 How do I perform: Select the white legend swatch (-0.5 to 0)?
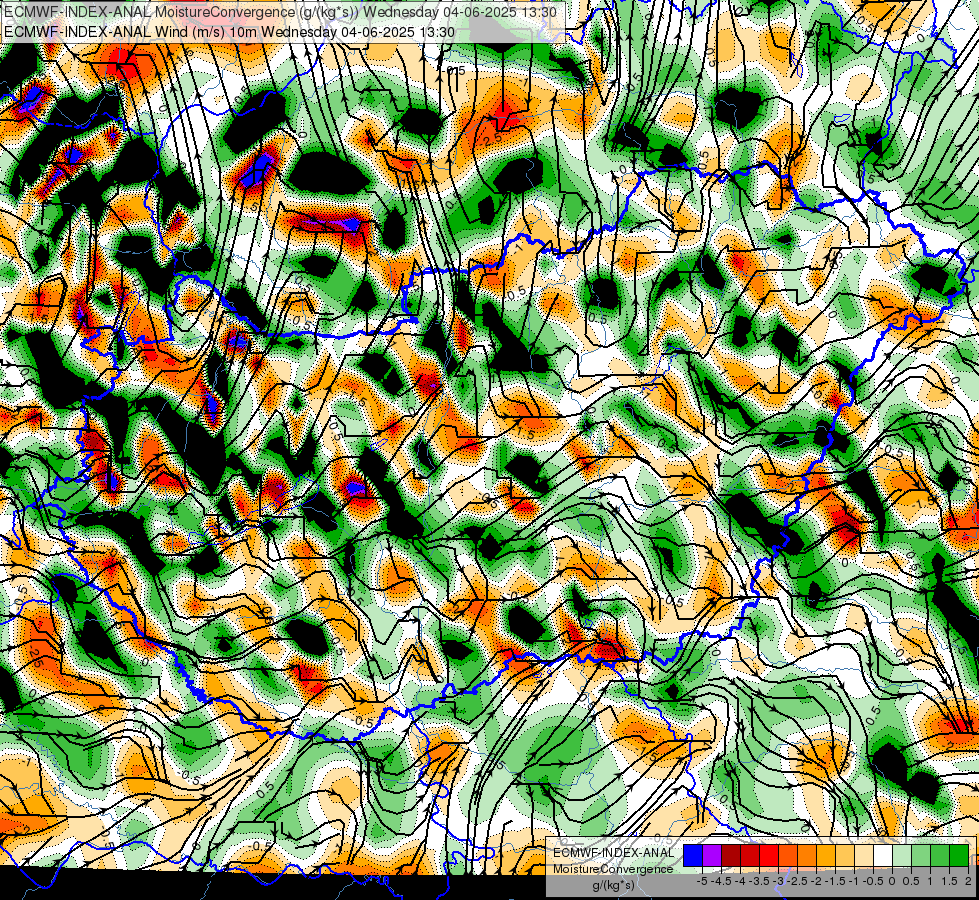pos(883,856)
